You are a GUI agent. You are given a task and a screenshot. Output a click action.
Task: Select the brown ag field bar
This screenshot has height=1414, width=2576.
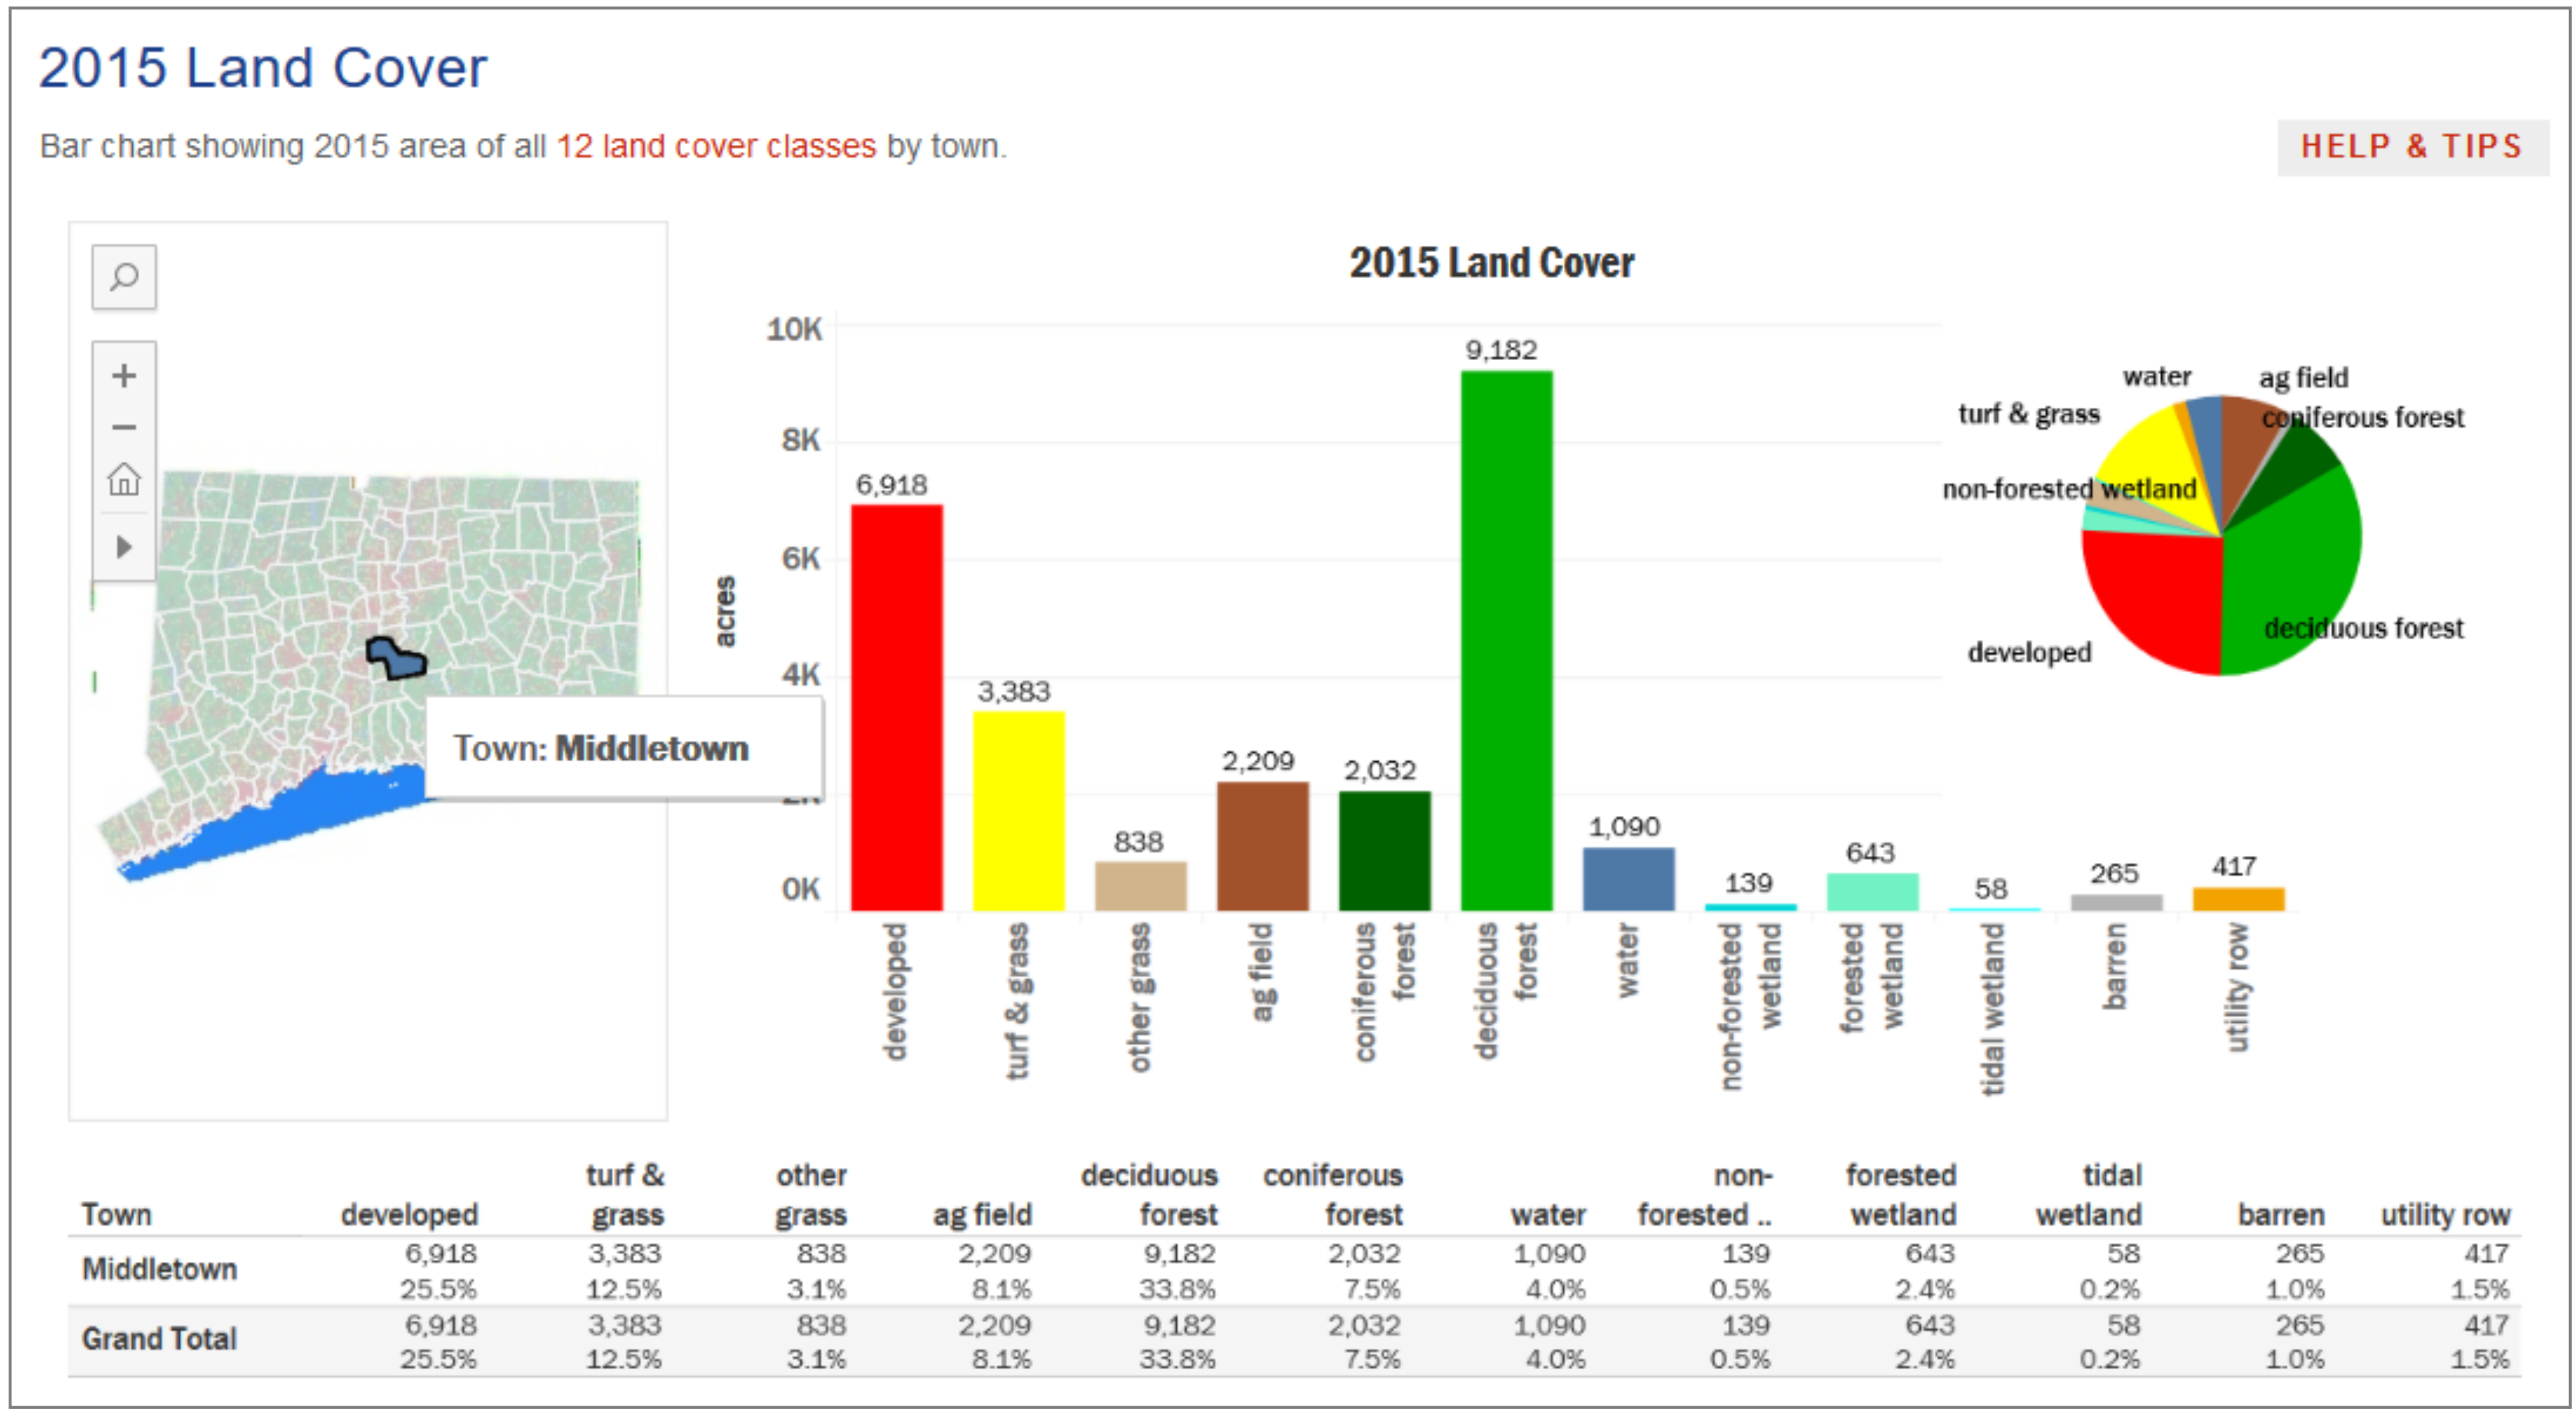[x=1262, y=845]
